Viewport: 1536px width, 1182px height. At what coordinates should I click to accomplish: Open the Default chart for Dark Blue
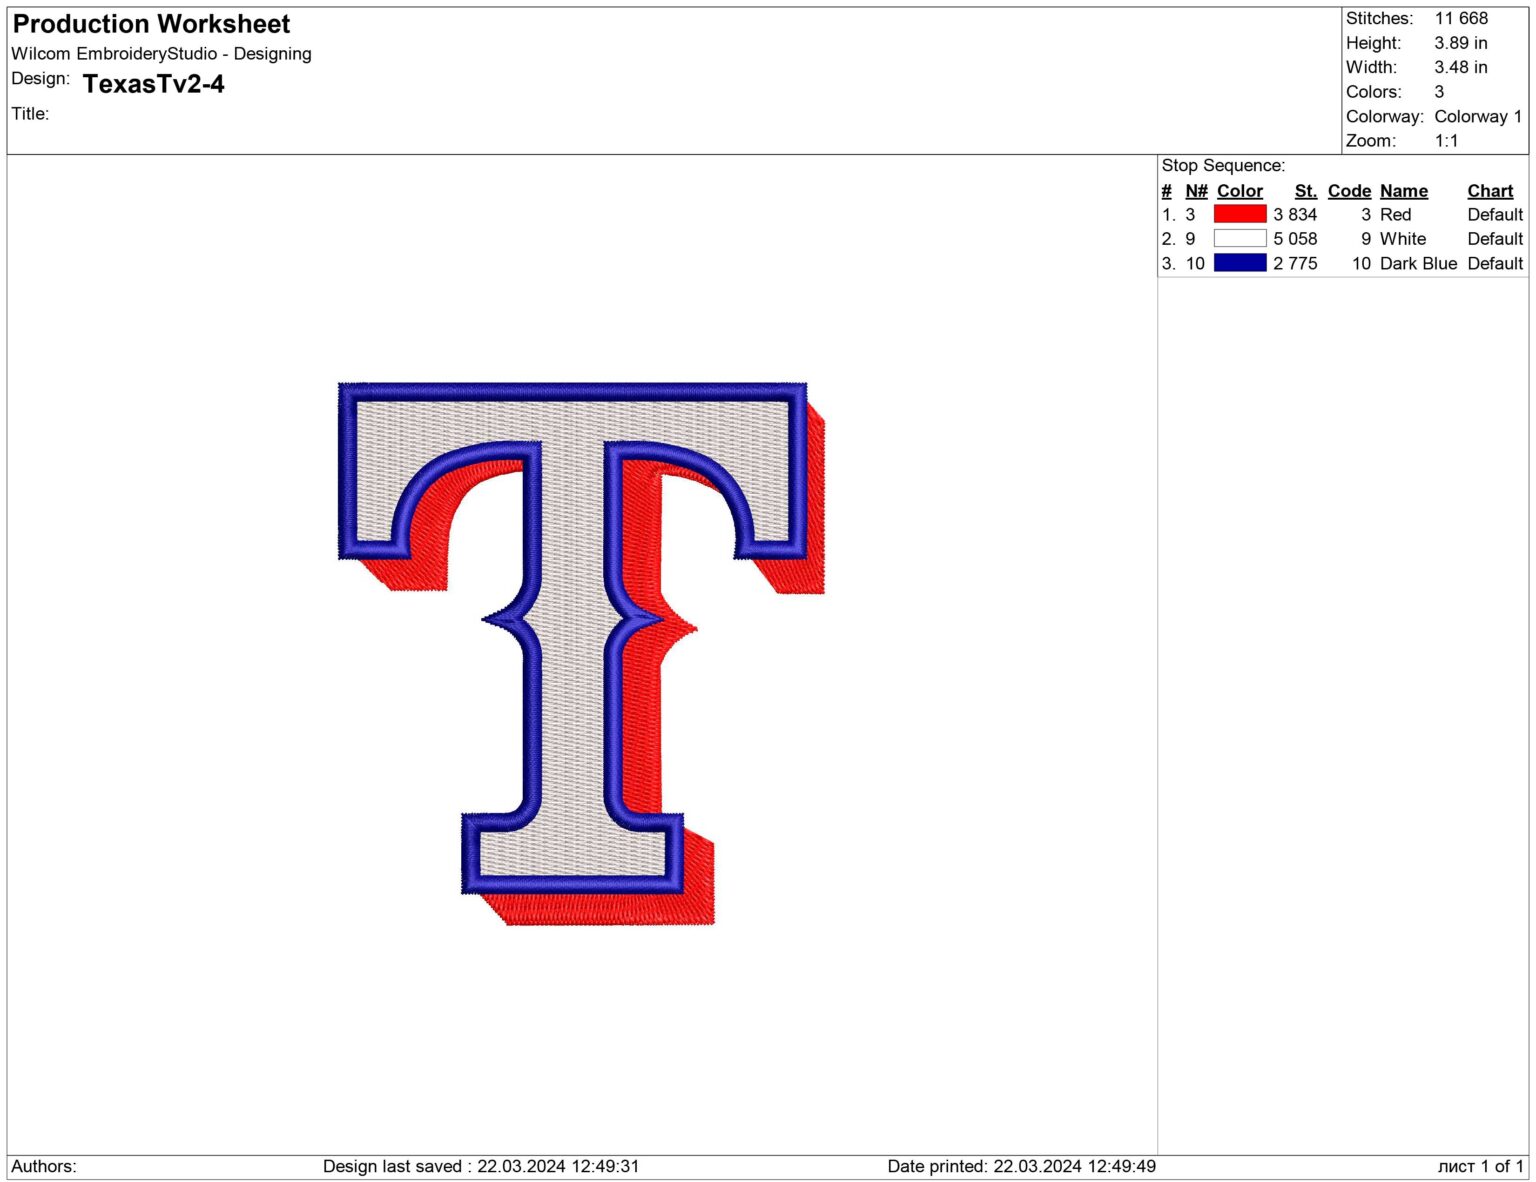coord(1494,263)
